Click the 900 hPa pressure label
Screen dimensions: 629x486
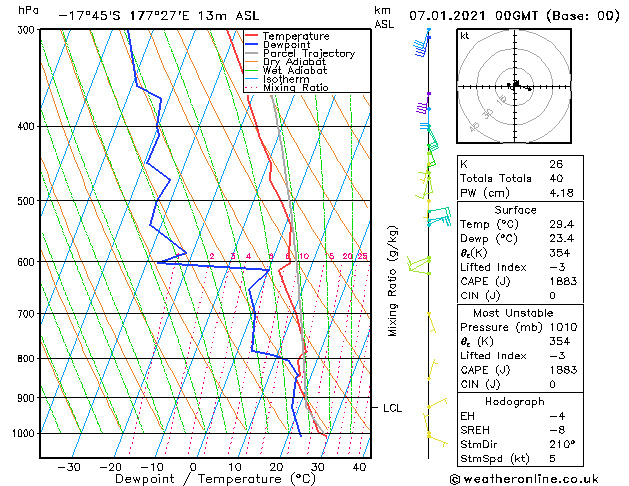[28, 398]
